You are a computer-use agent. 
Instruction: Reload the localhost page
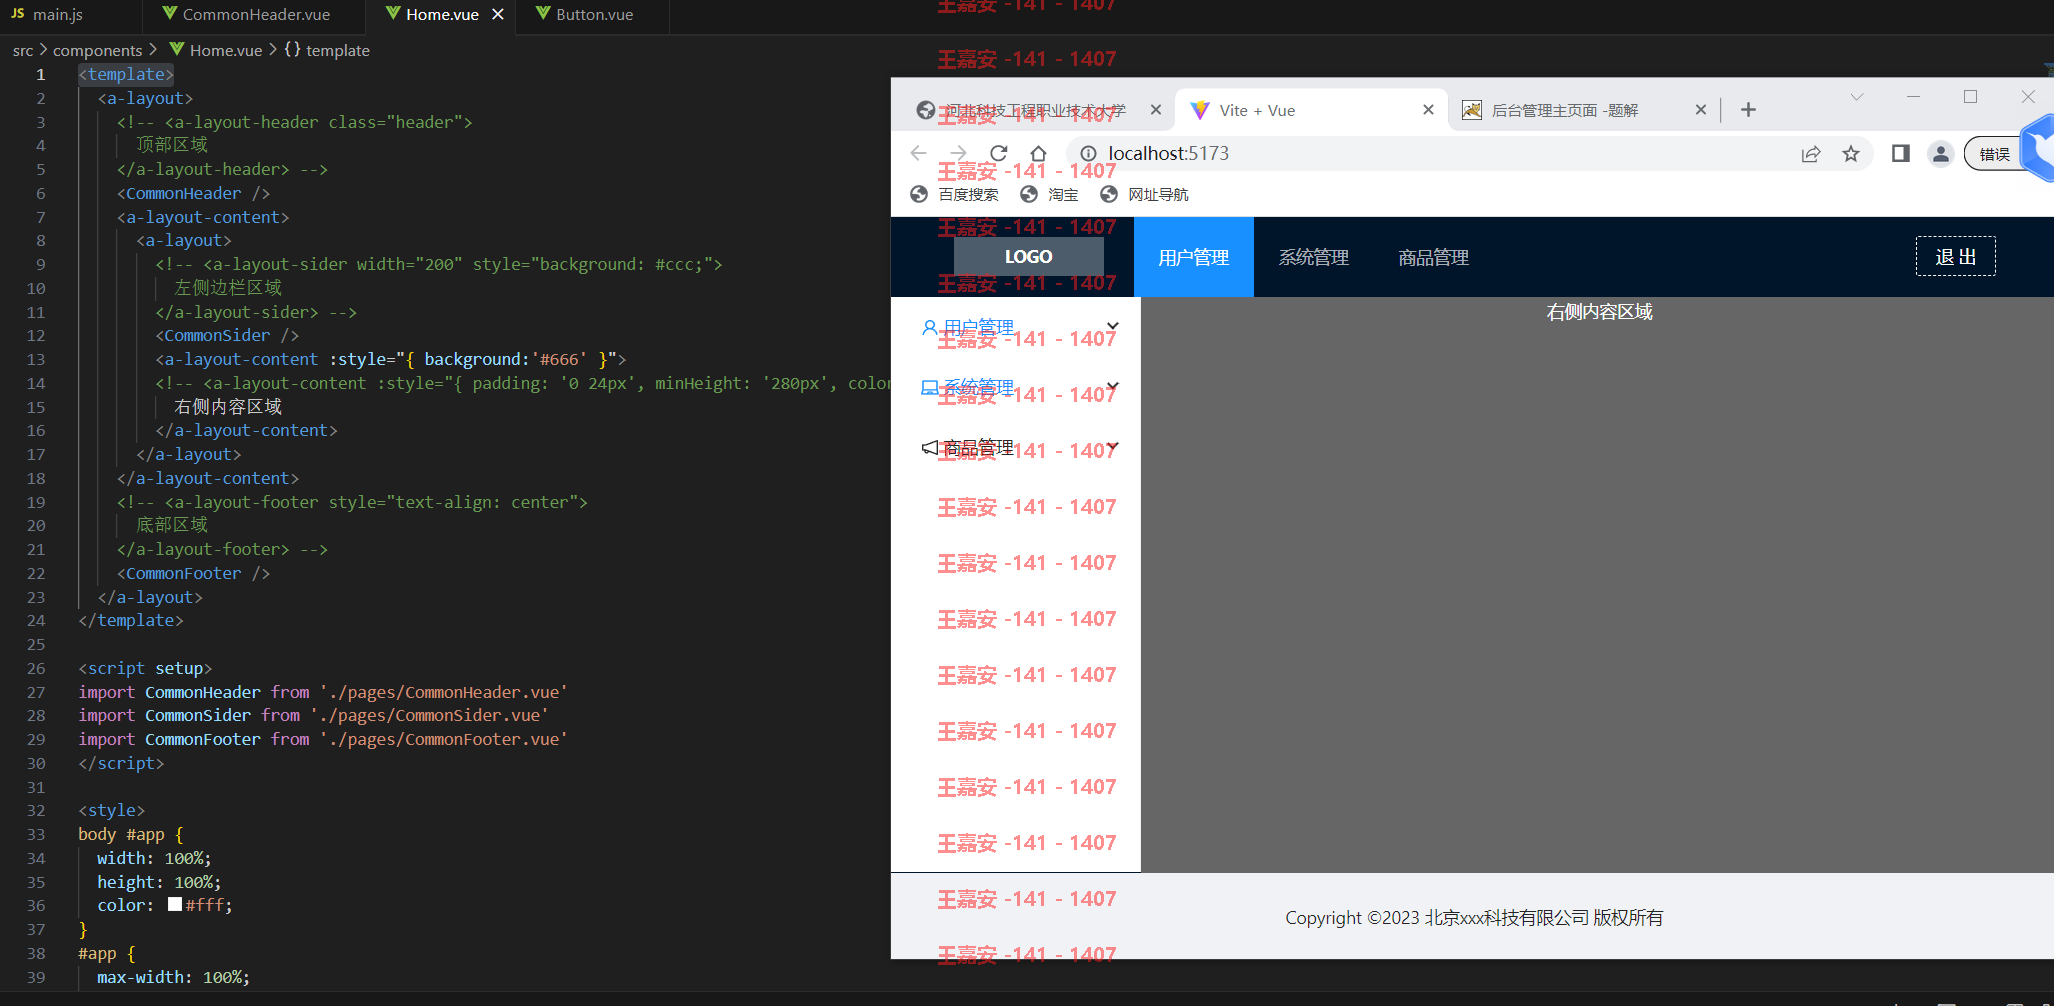(998, 153)
